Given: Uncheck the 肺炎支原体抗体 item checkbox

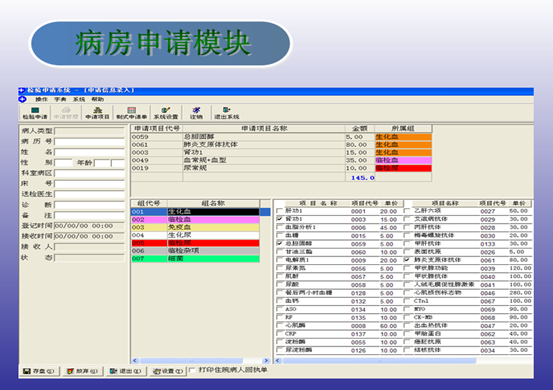Looking at the screenshot, I should point(407,260).
